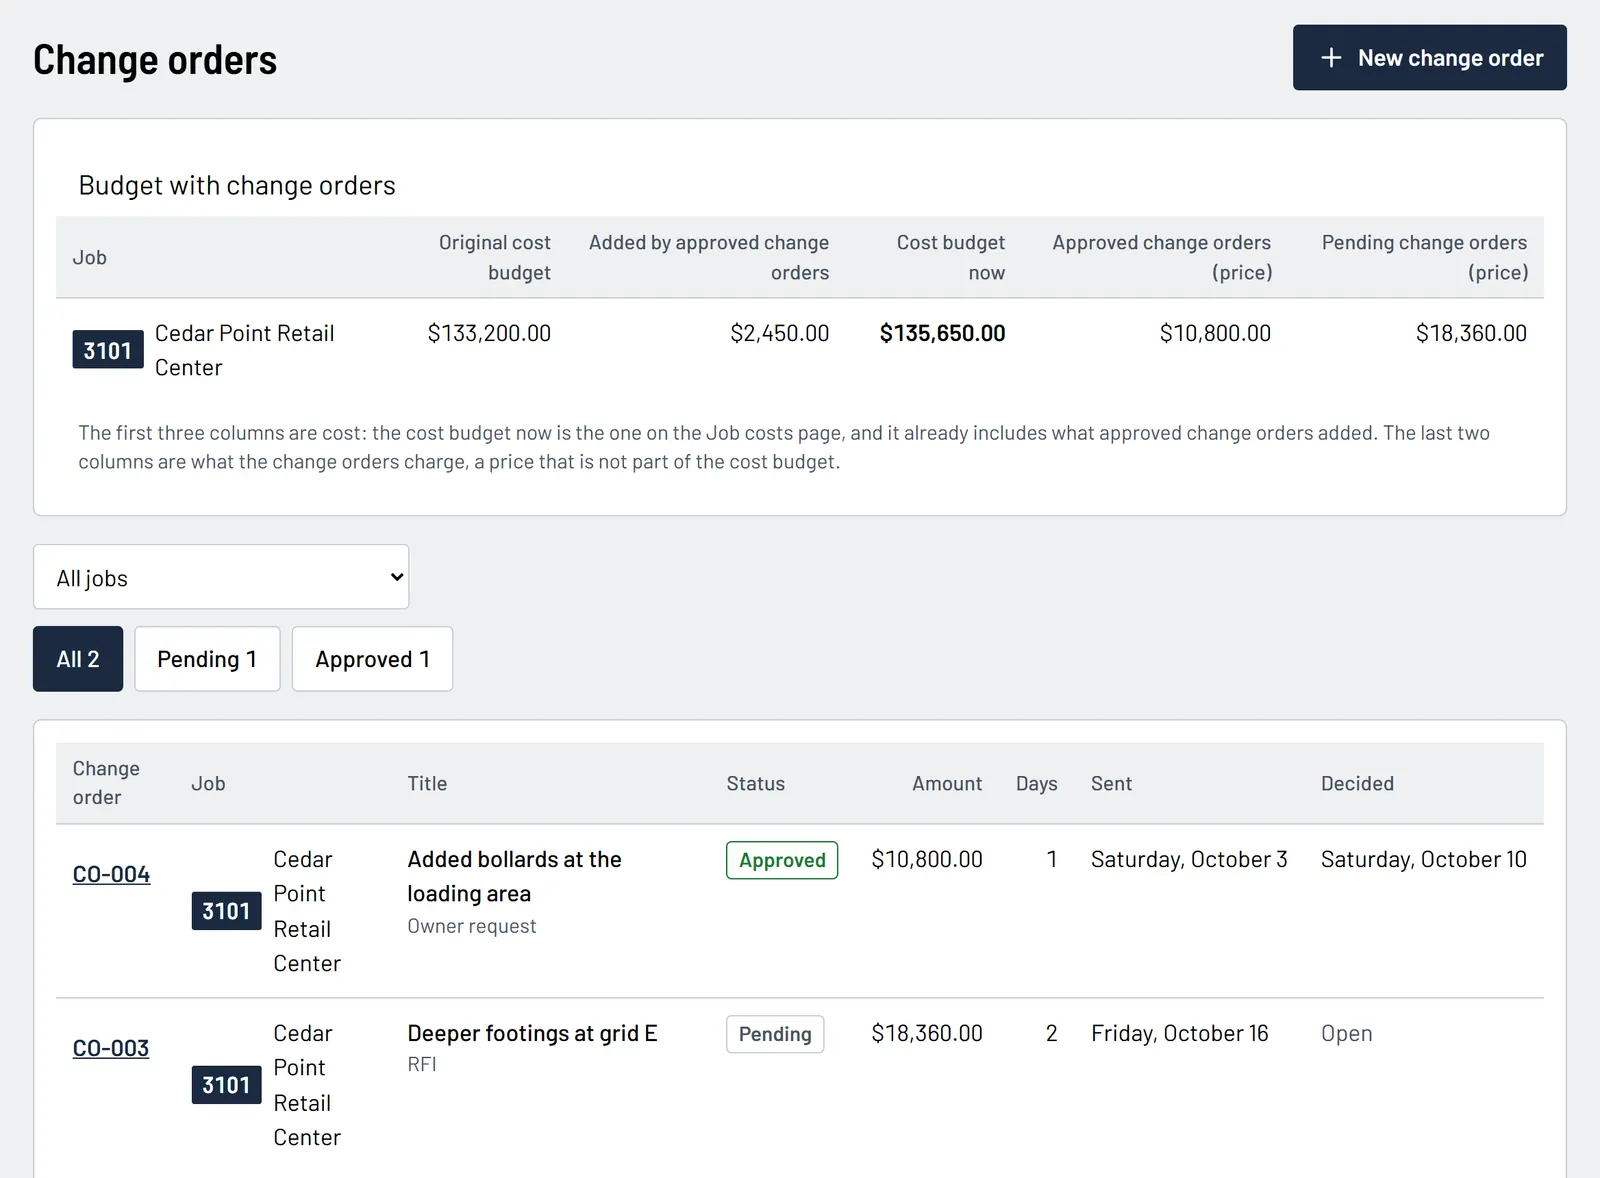The image size is (1600, 1178).
Task: Click the Amount column header
Action: pyautogui.click(x=947, y=783)
